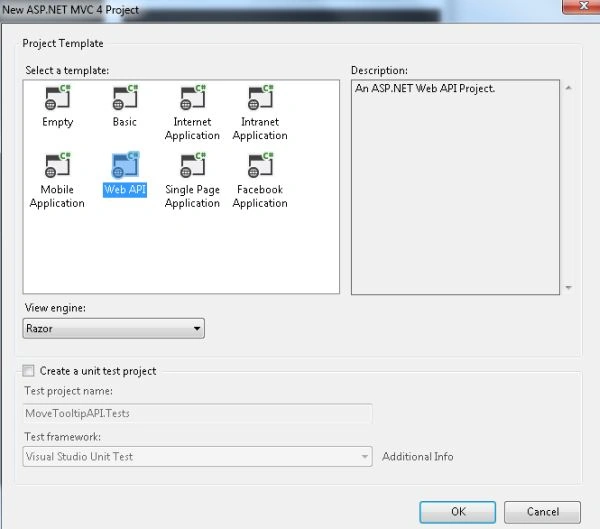Click the 'An ASP.NET Web API Project.' description text
The width and height of the screenshot is (600, 529).
tap(425, 88)
